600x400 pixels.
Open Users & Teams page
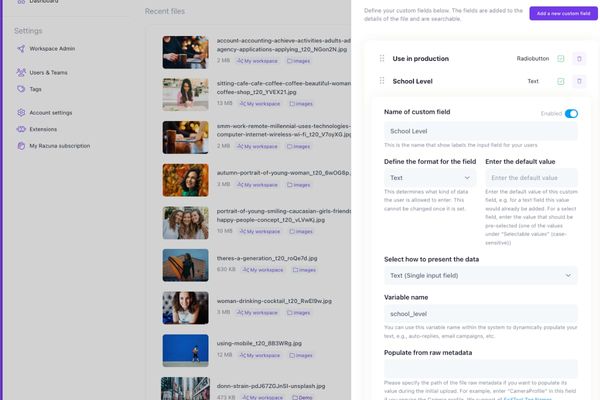coord(48,72)
